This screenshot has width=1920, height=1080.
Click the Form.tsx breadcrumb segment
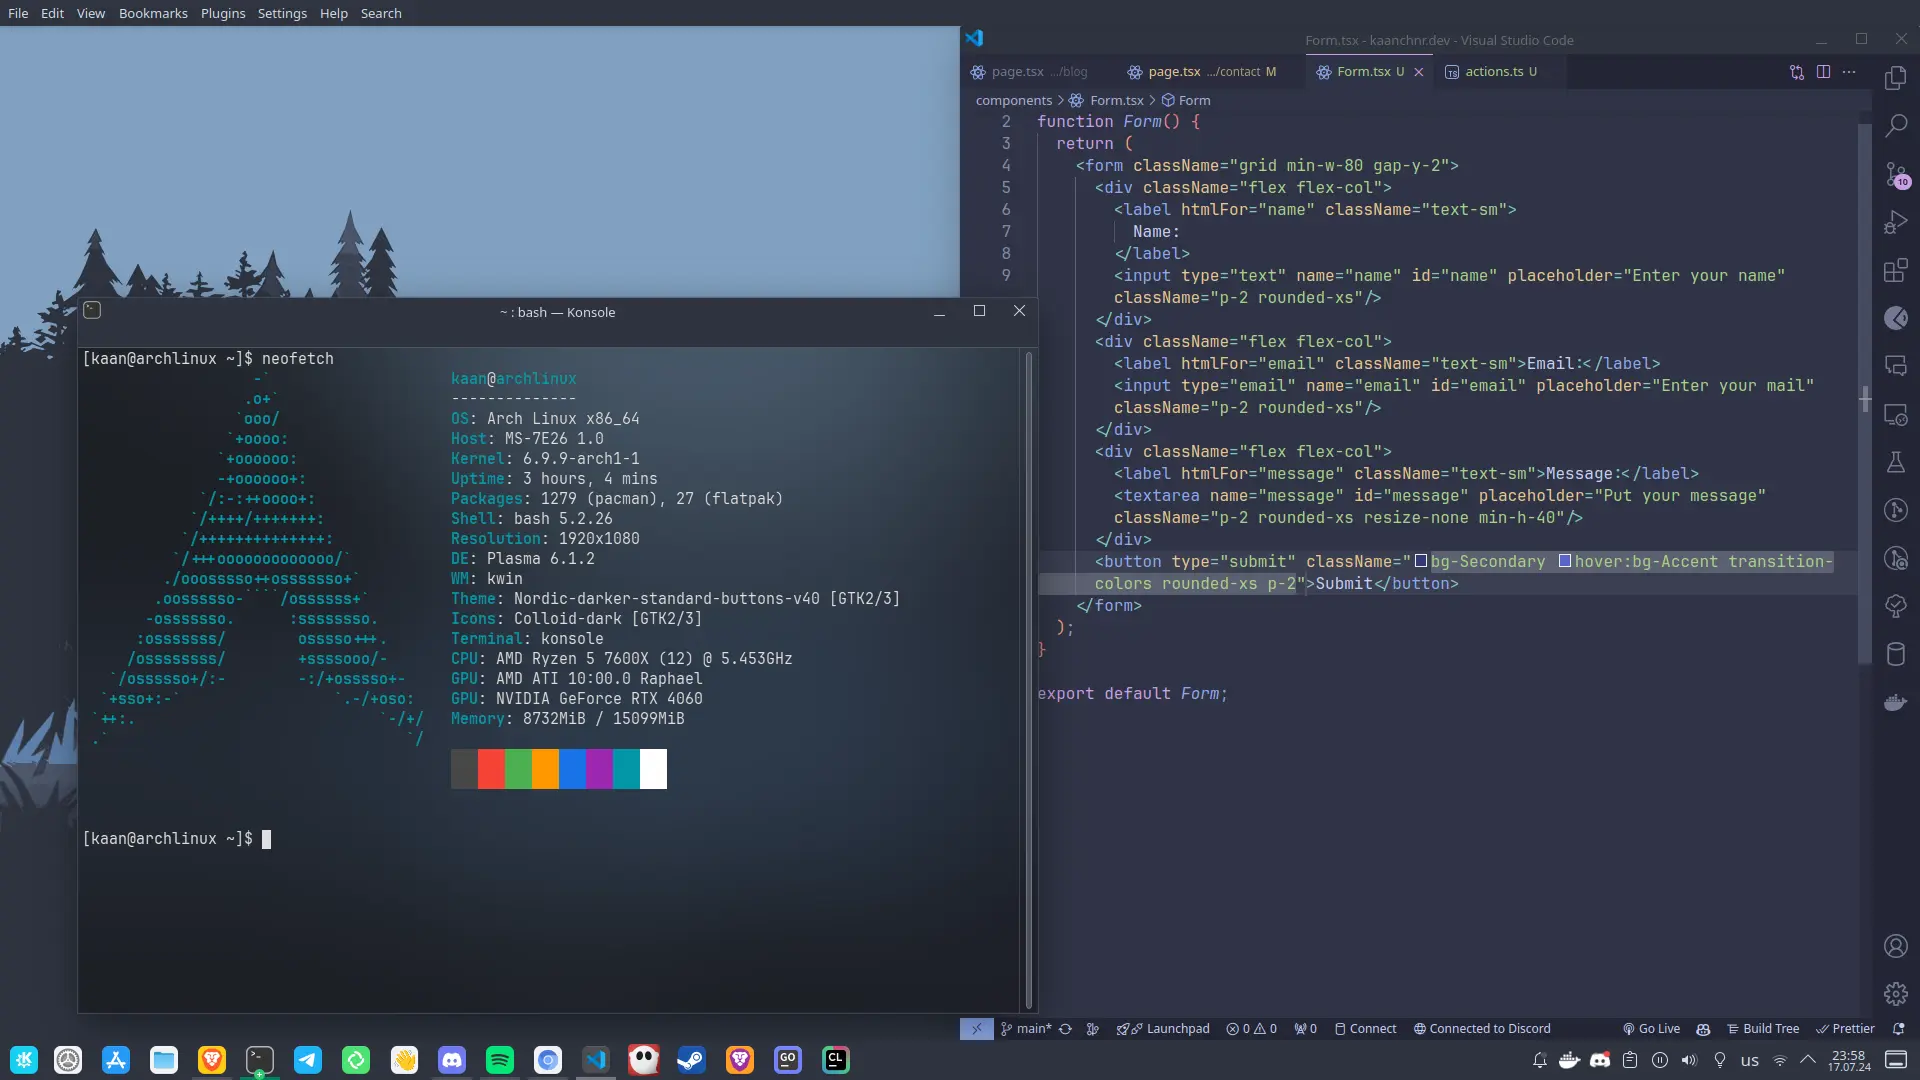pos(1106,100)
